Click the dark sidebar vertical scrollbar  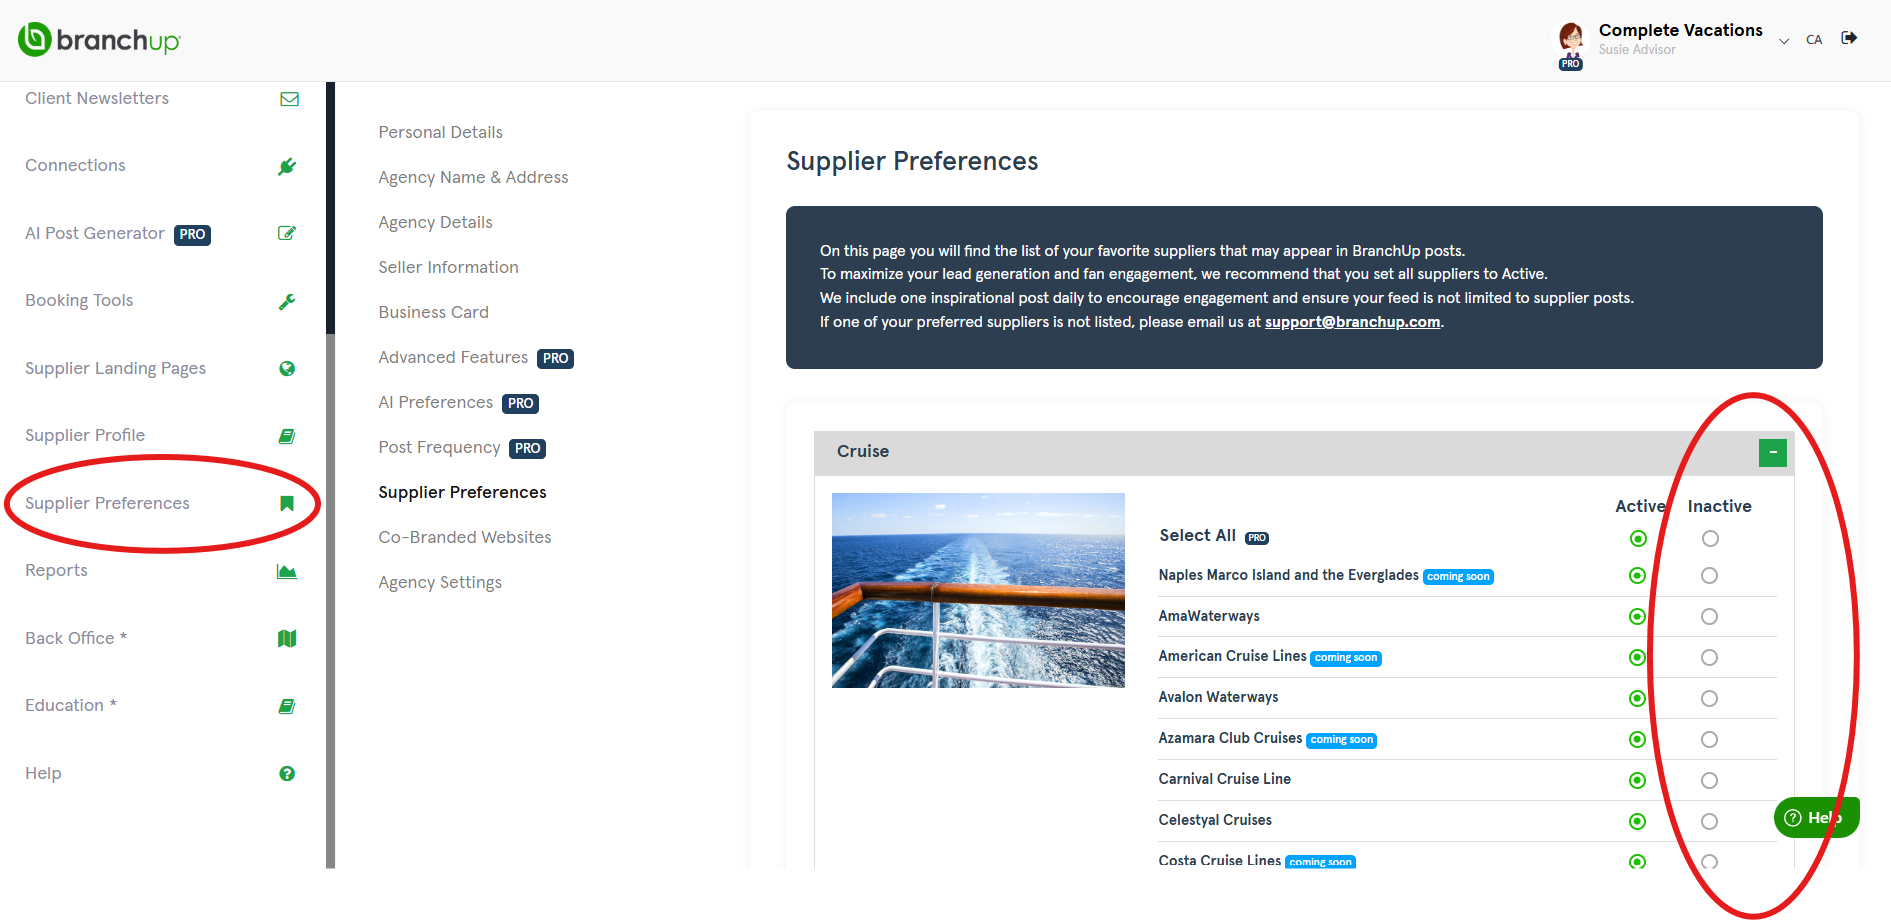coord(330,208)
